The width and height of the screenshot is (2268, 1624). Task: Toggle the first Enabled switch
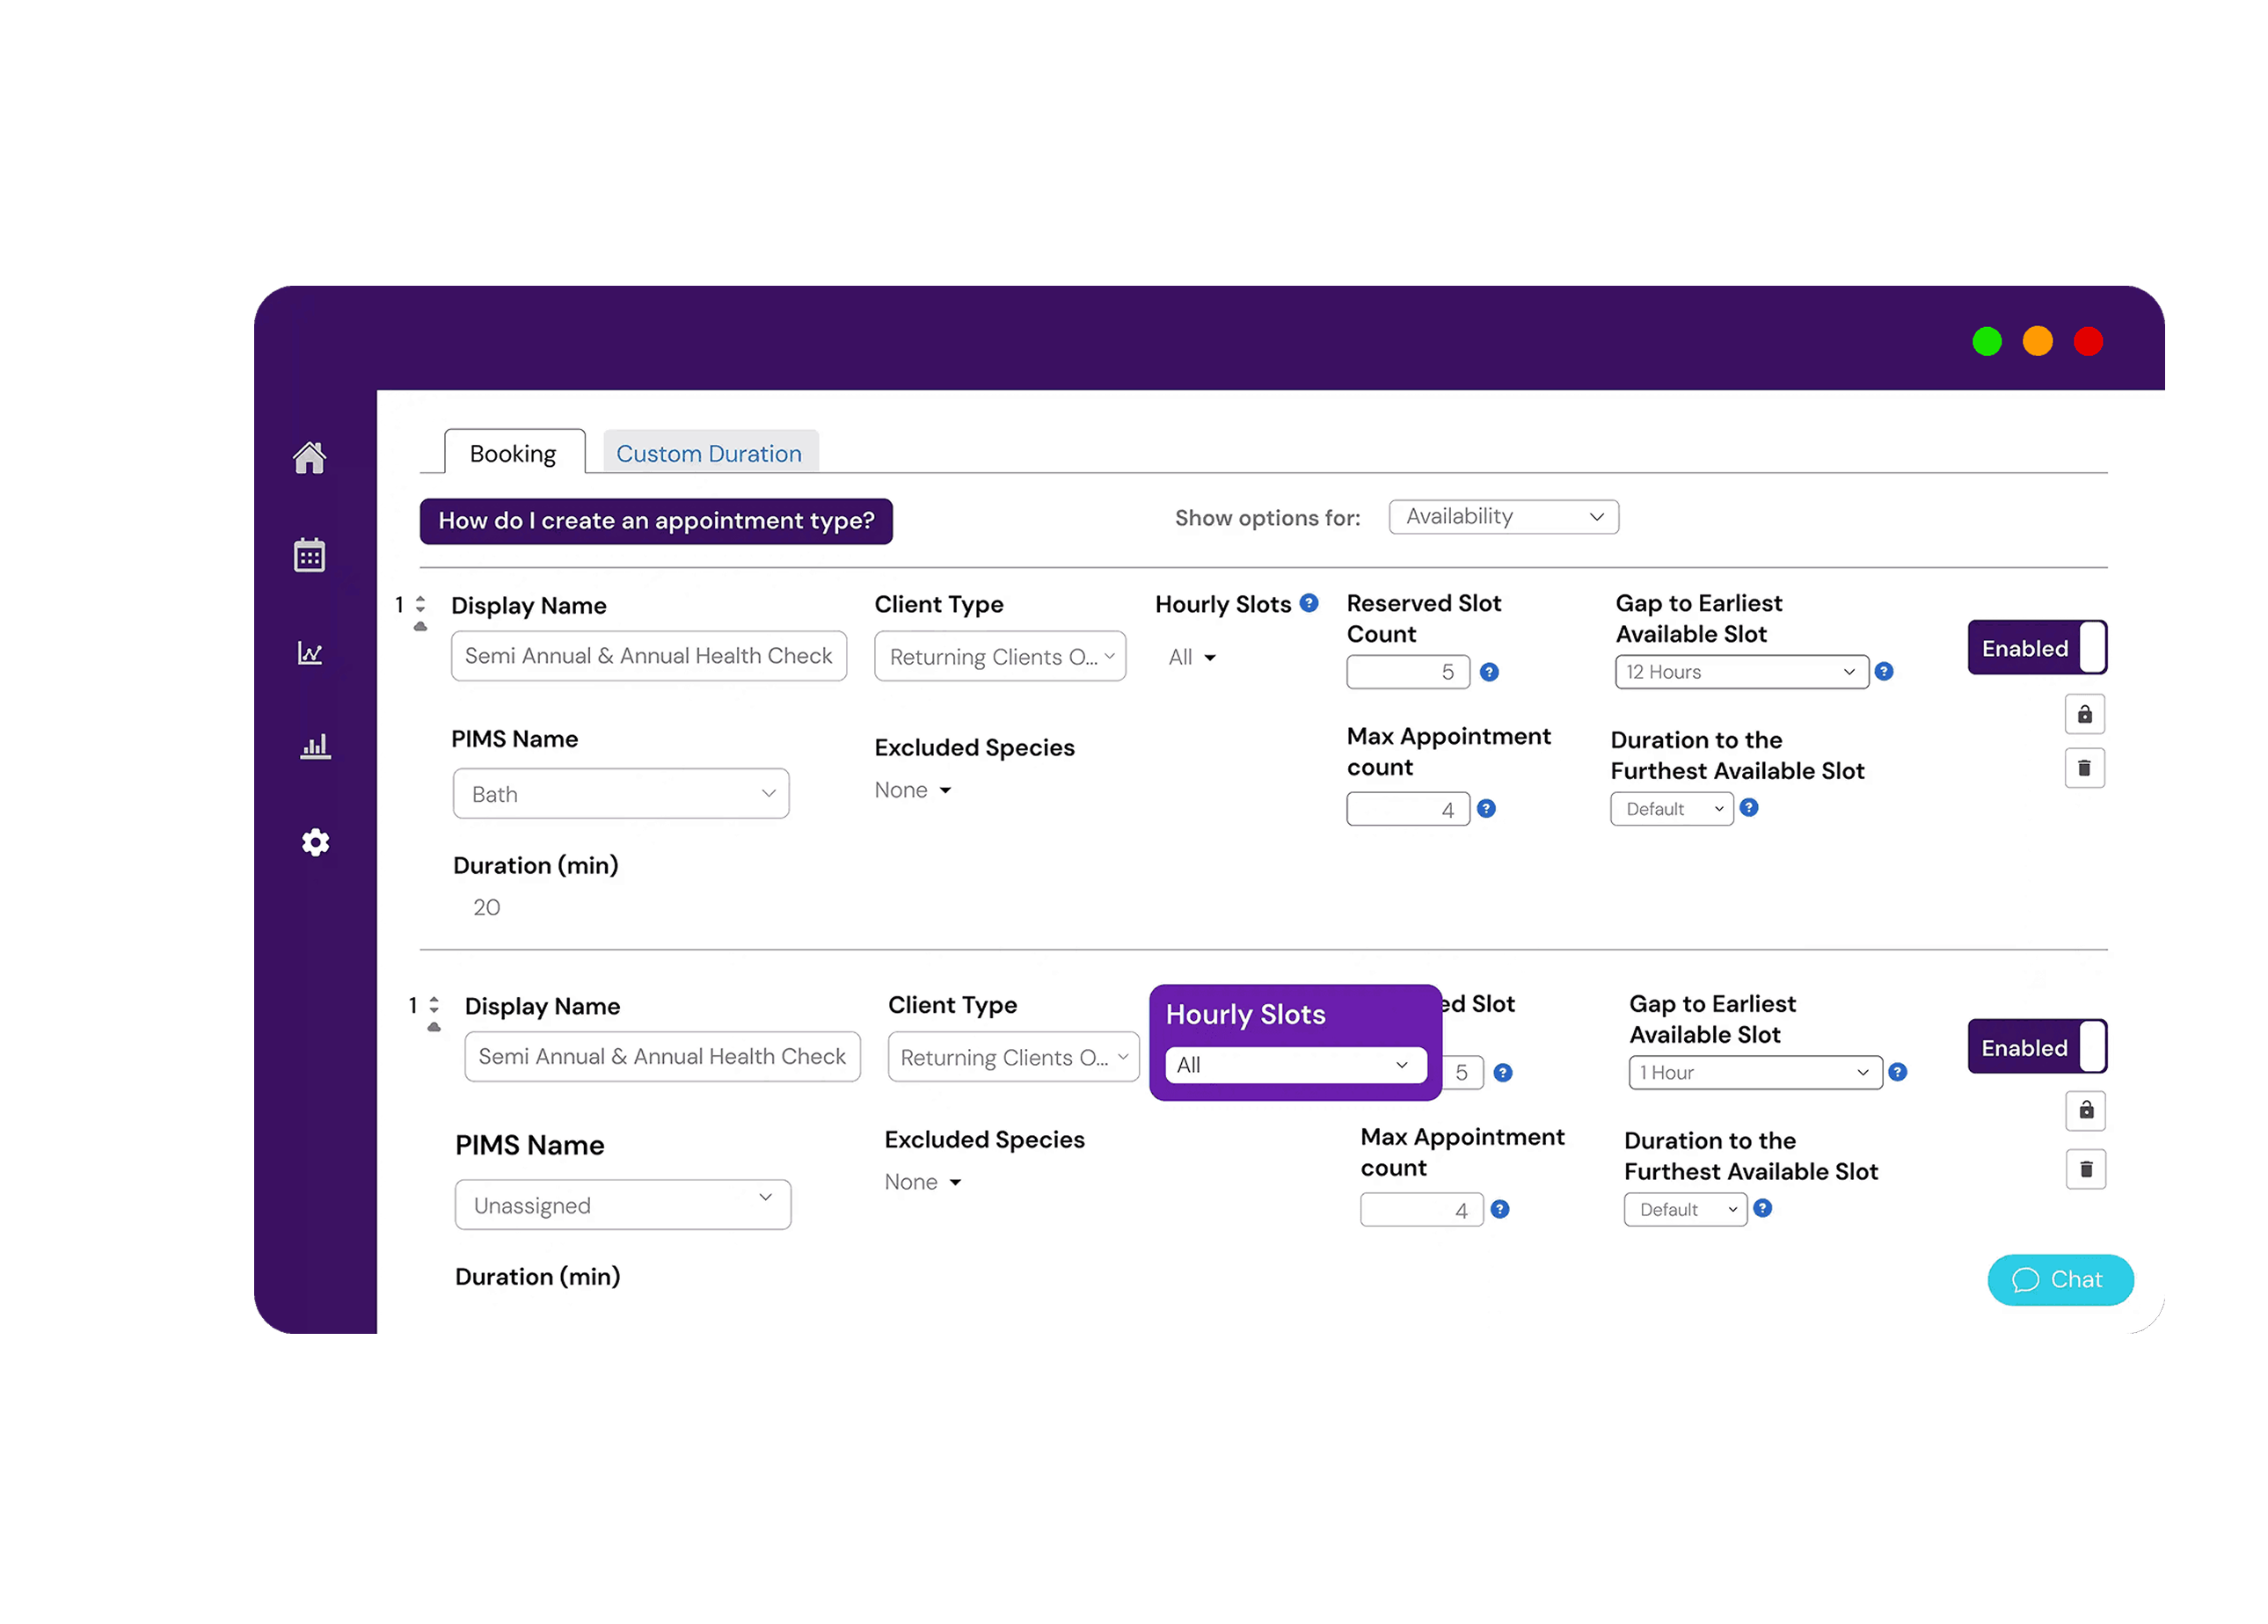point(2036,648)
